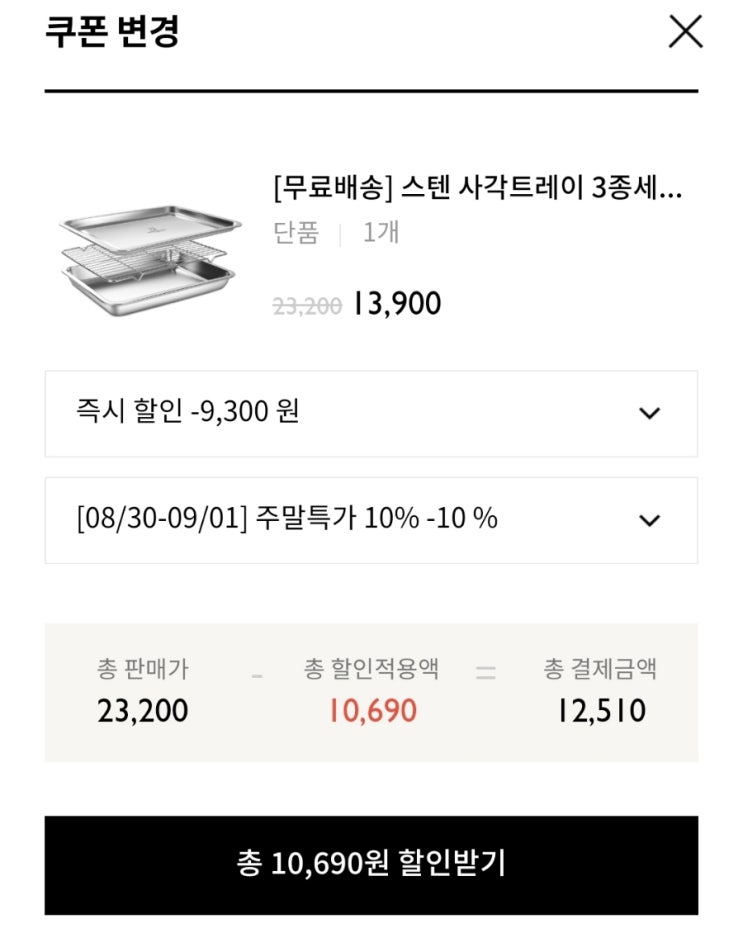Click the 총 결제금액 label

[x=601, y=669]
